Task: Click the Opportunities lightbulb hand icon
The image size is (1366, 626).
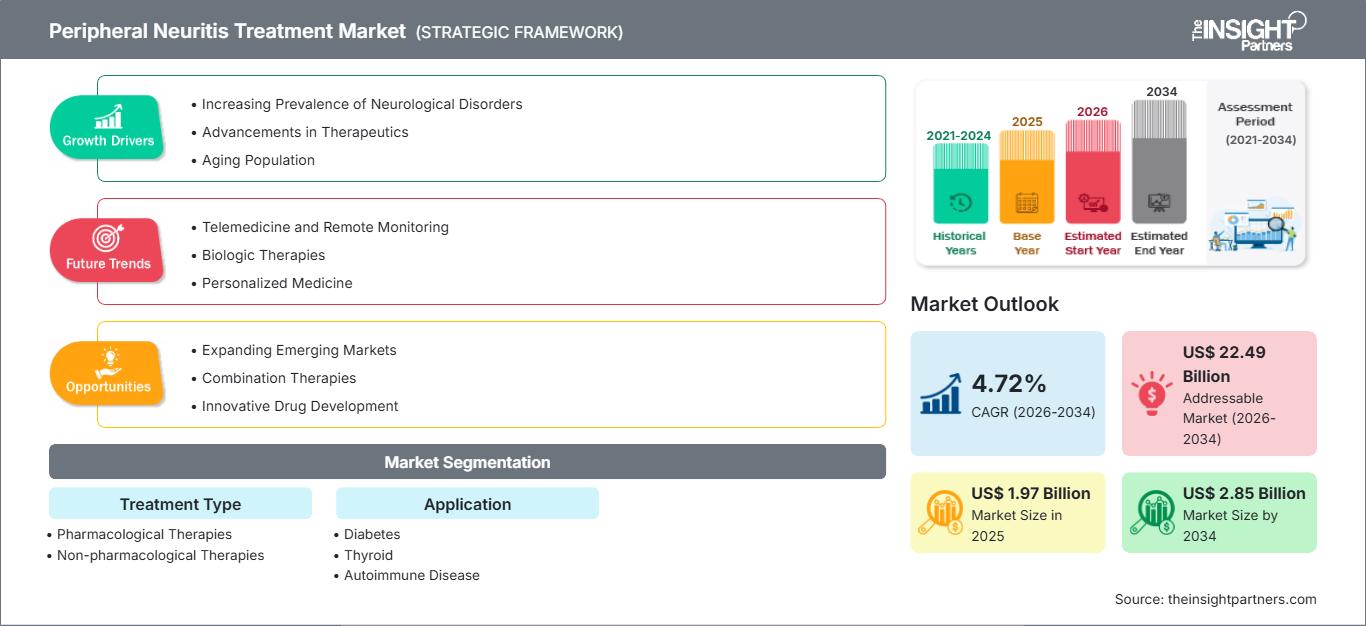Action: pyautogui.click(x=108, y=361)
